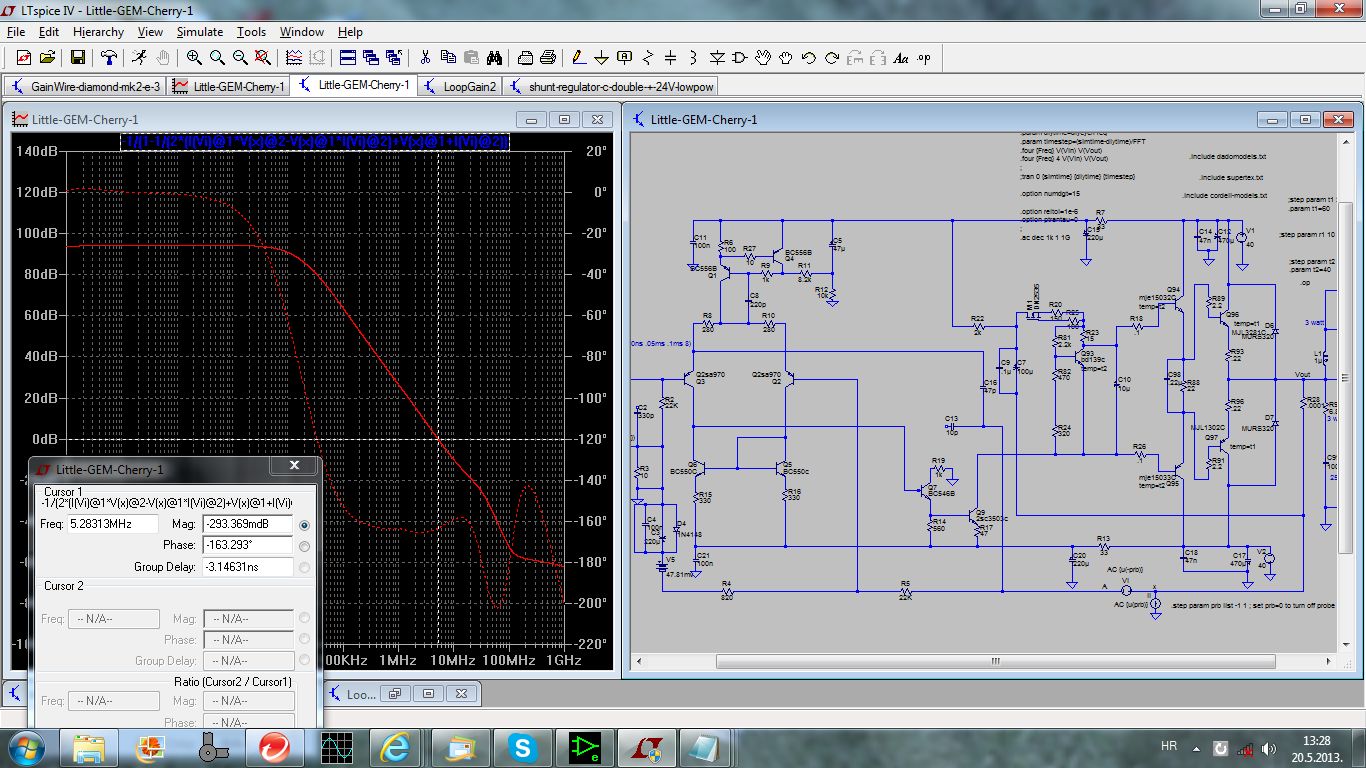This screenshot has height=768, width=1366.
Task: Open the Hierarchy menu
Action: [98, 32]
